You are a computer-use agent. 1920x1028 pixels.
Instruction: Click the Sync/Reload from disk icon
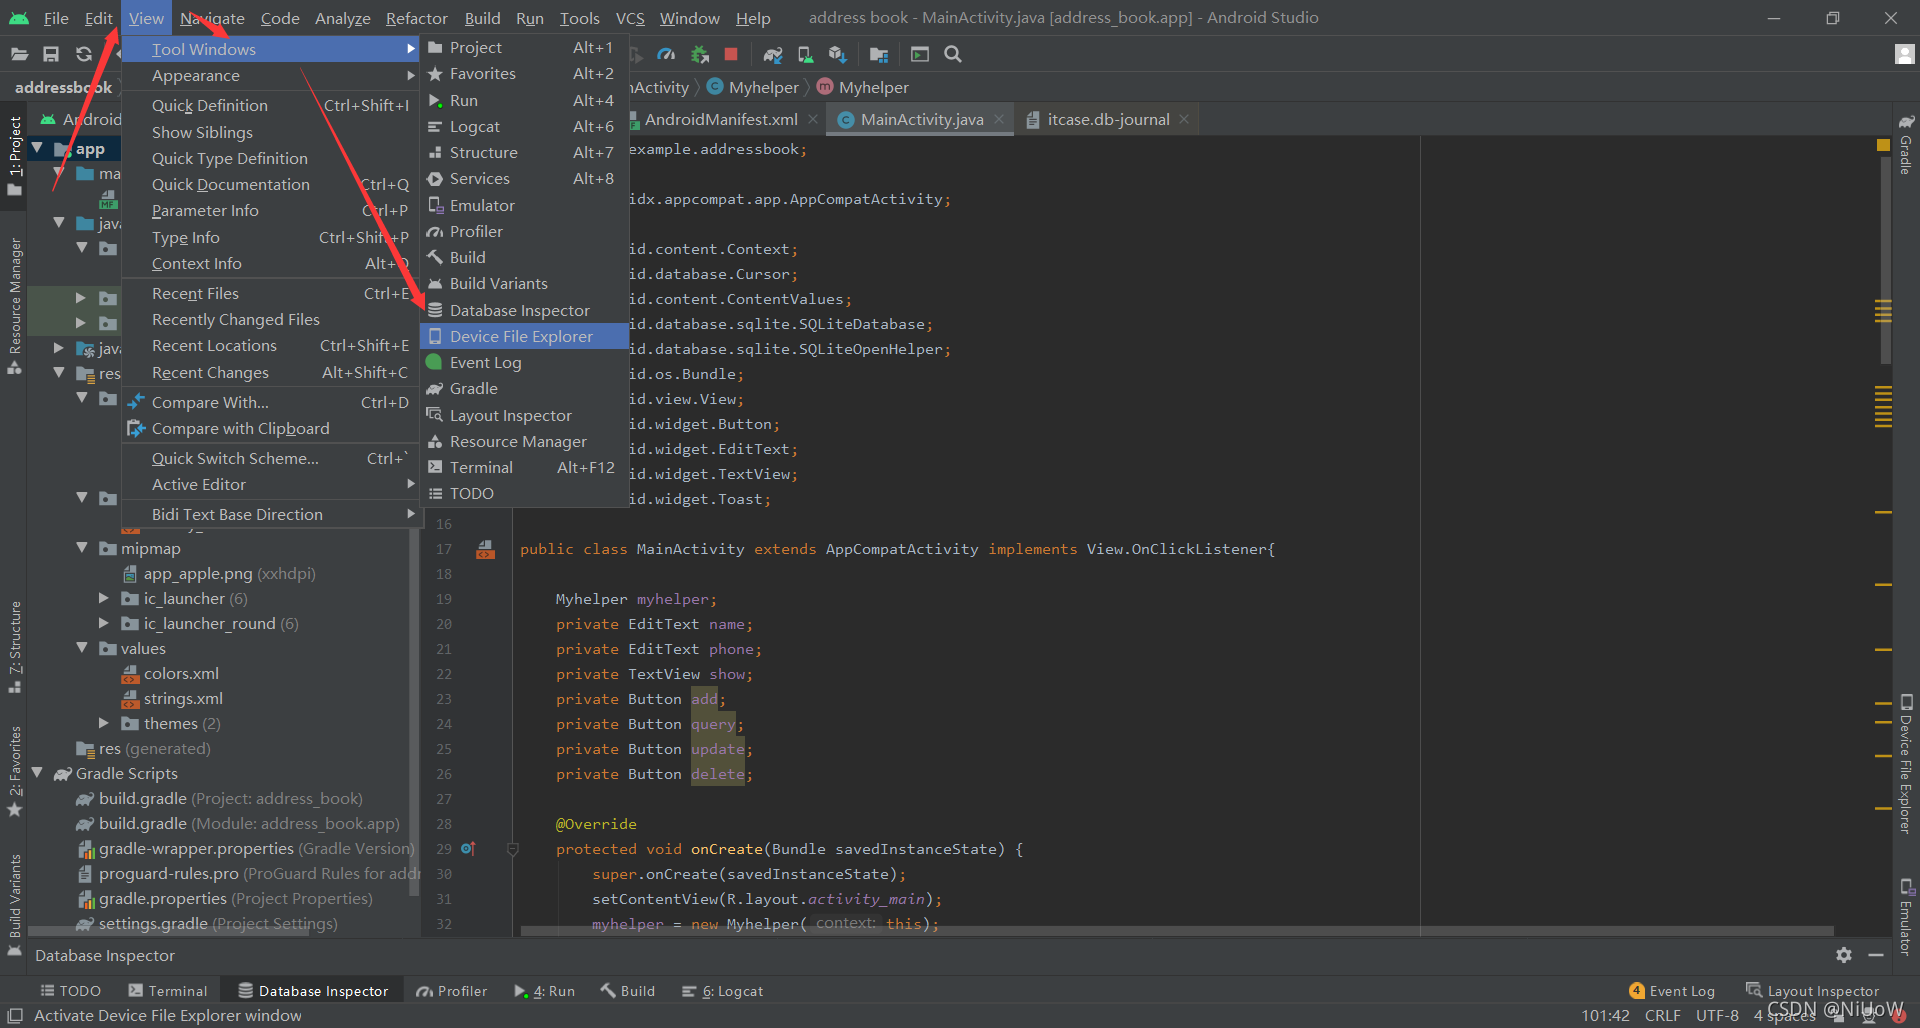coord(84,54)
